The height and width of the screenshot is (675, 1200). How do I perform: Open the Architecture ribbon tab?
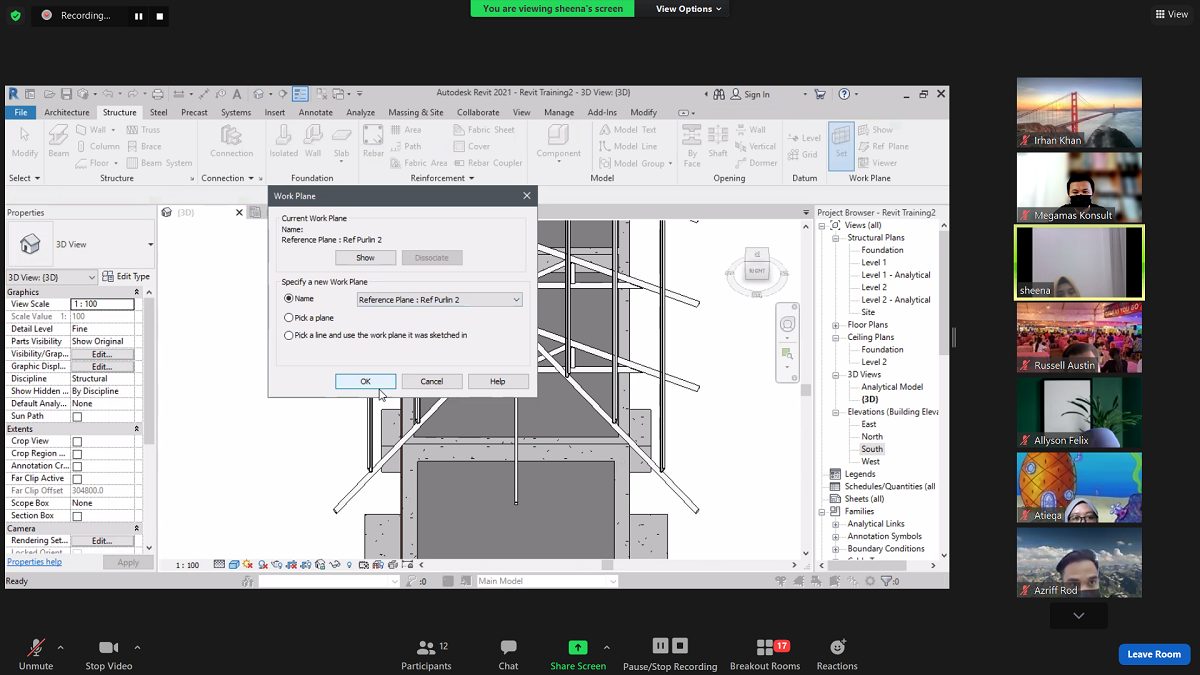(67, 113)
